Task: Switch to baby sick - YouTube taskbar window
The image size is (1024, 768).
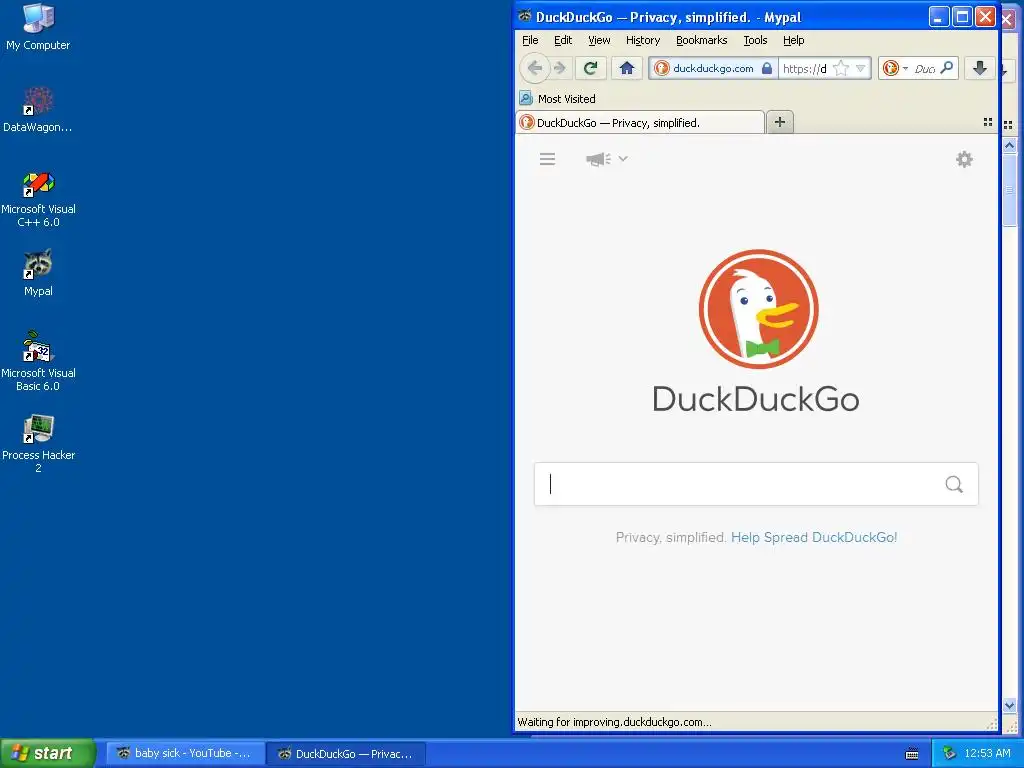Action: [185, 754]
